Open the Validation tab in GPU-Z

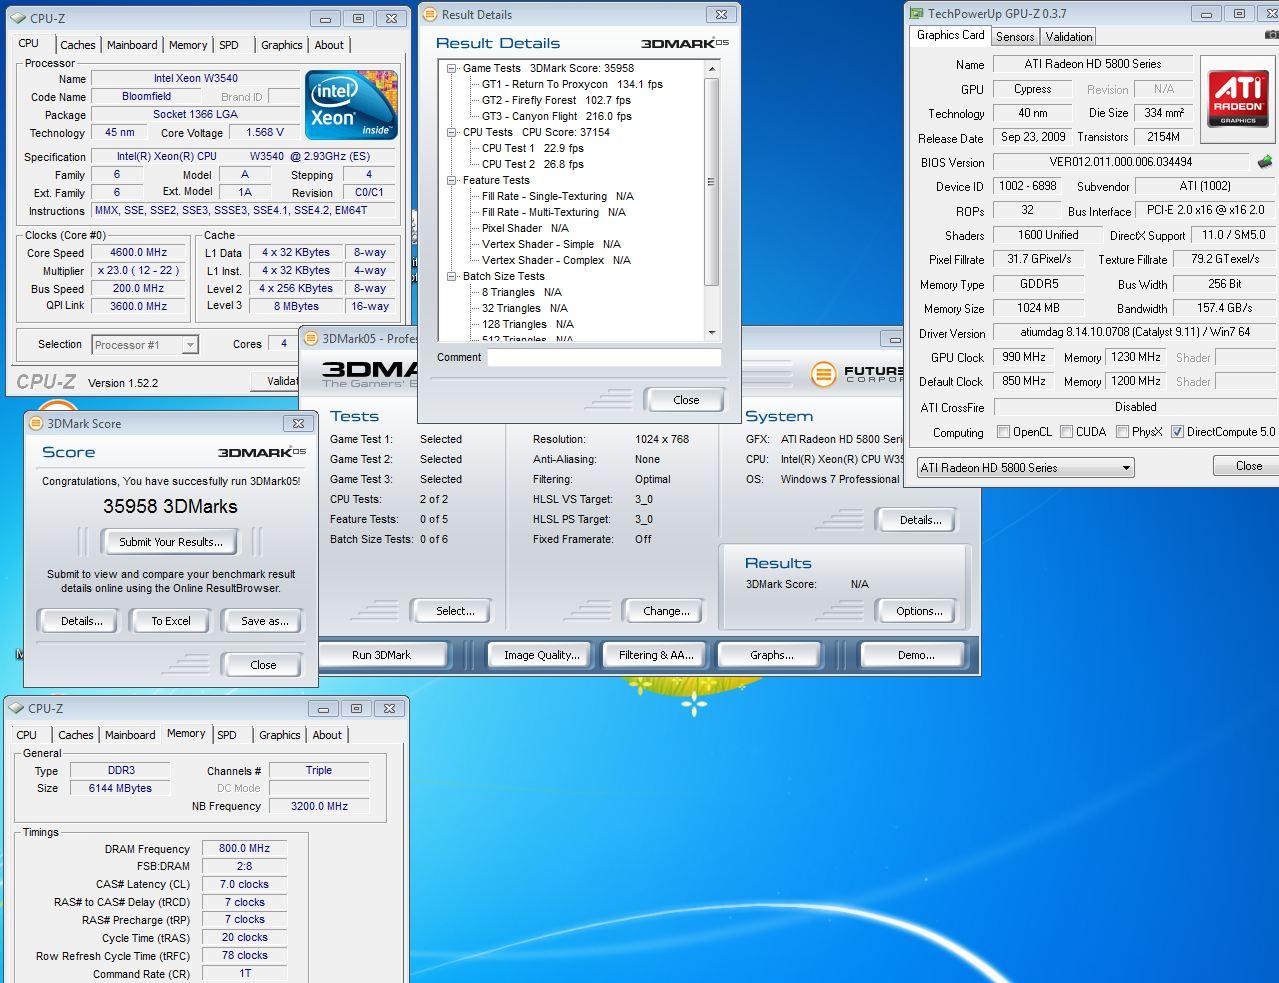[x=1069, y=37]
